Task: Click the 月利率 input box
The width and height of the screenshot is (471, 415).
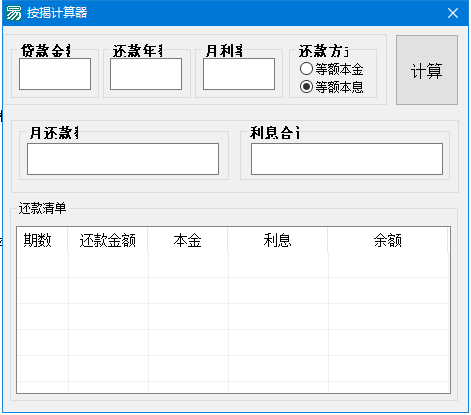Action: [x=239, y=74]
